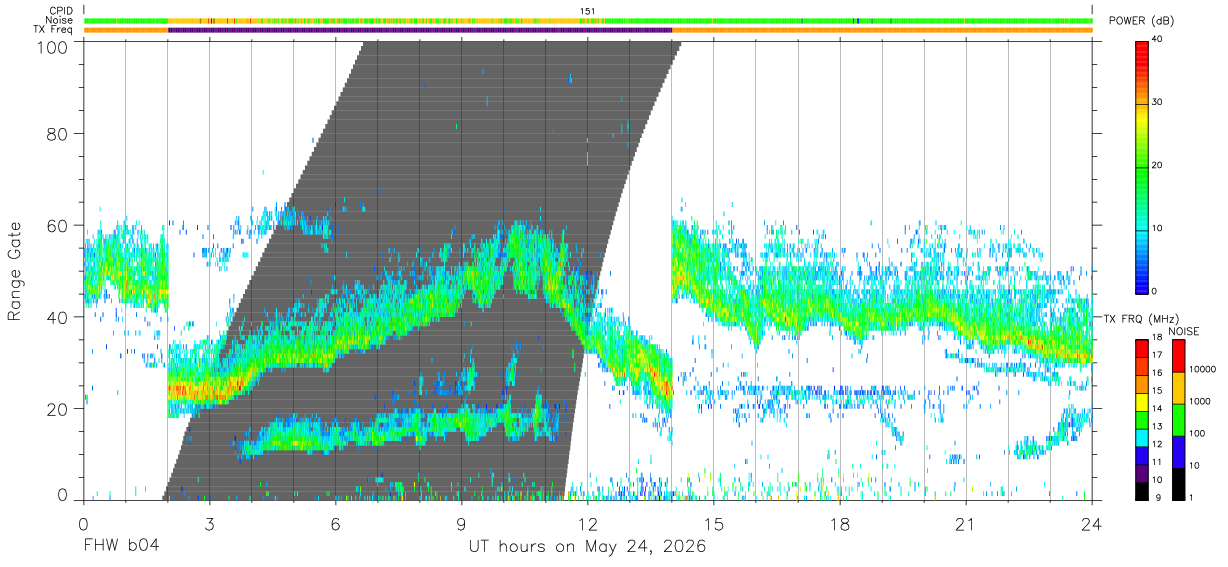Click the range gate 40 tick label

click(58, 317)
